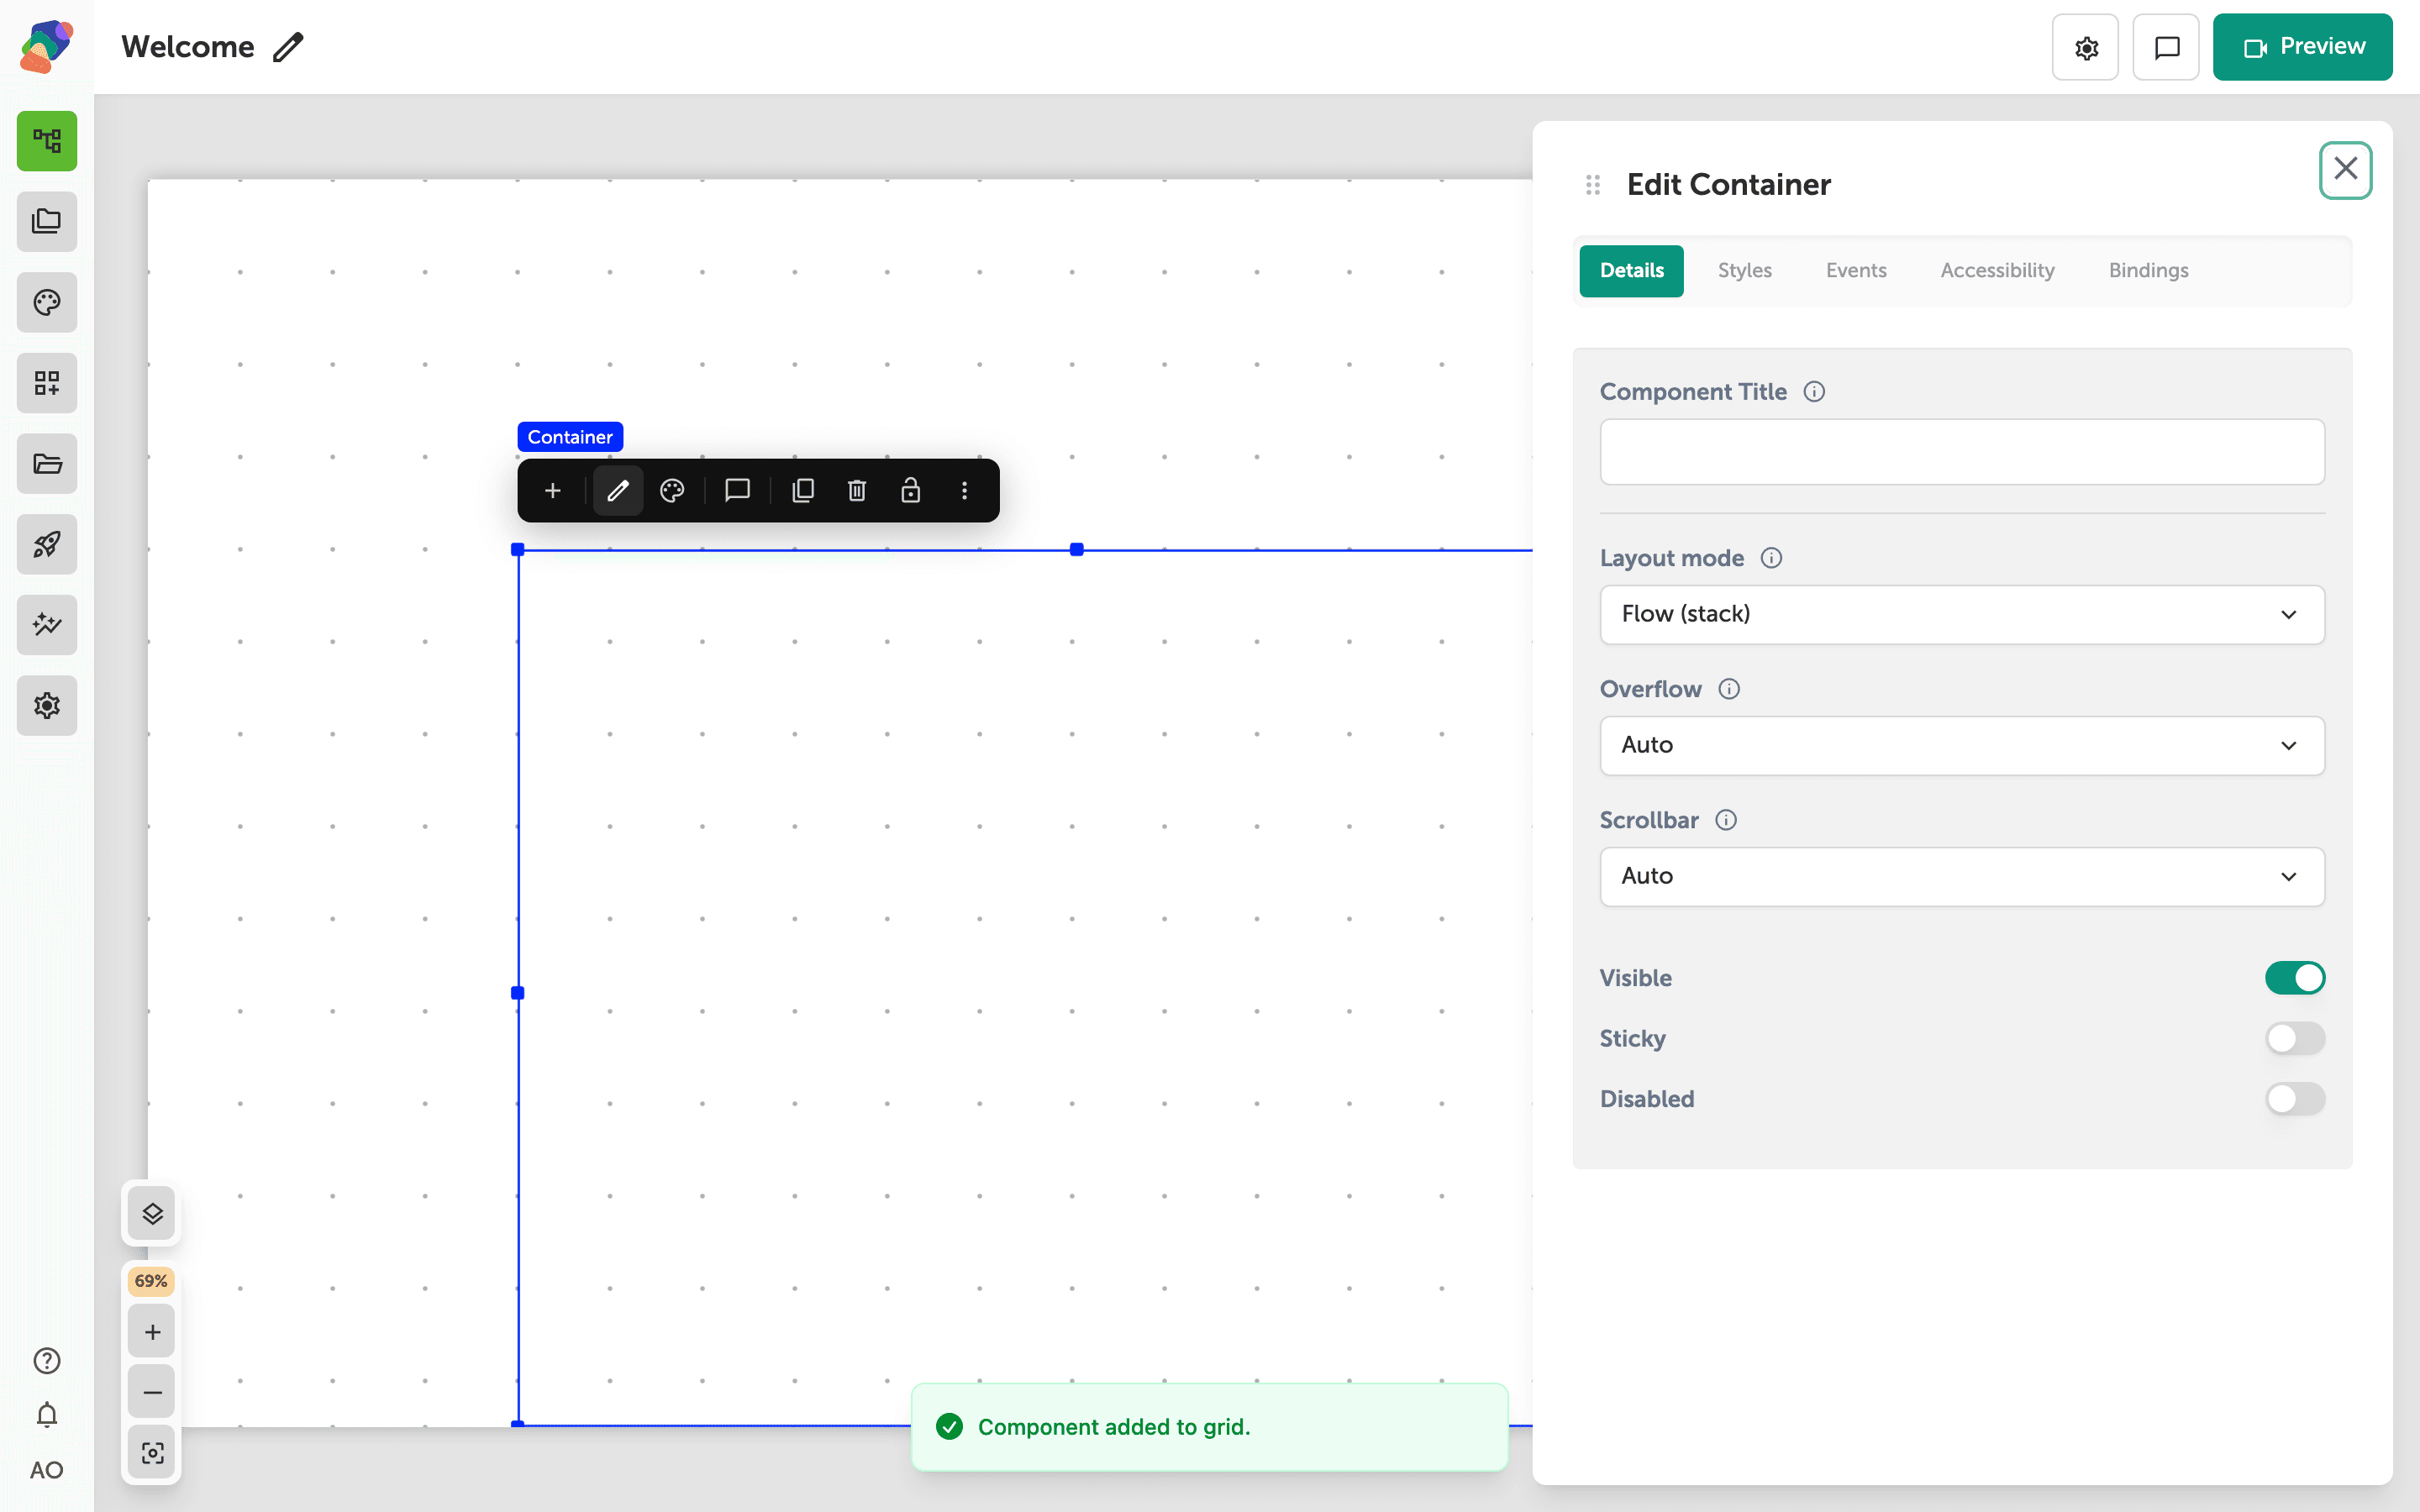2420x1512 pixels.
Task: Expand the Overflow dropdown
Action: tap(1962, 745)
